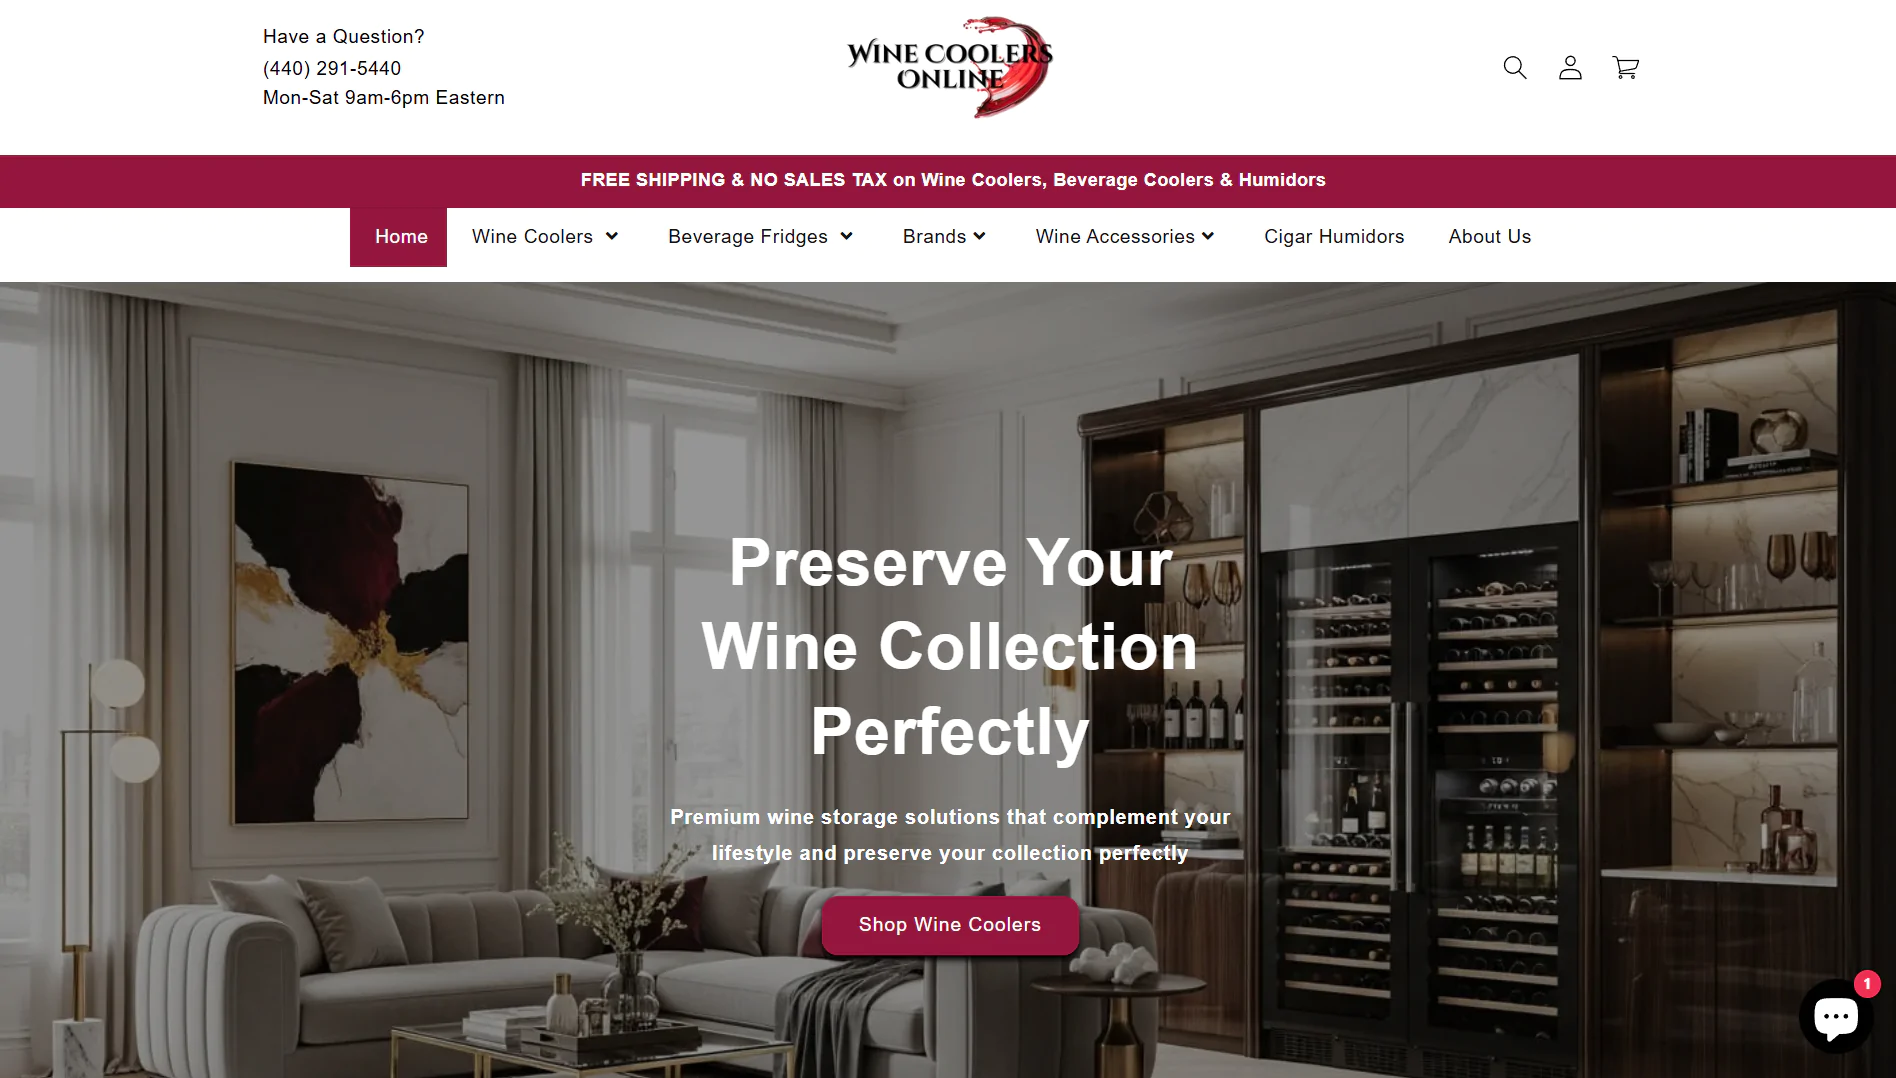
Task: Go to the About Us page
Action: click(x=1490, y=237)
